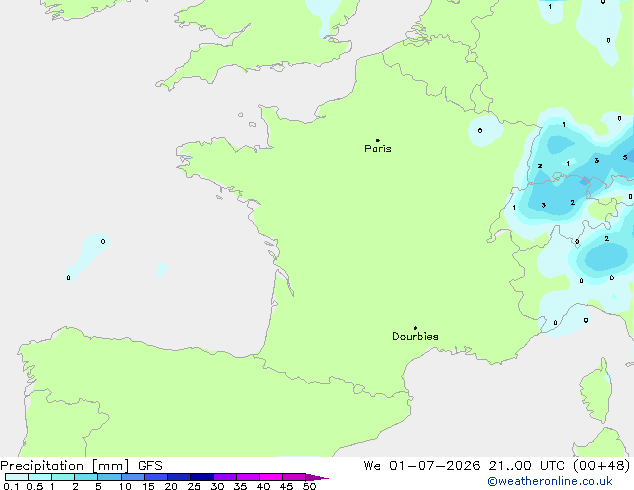634x490 pixels.
Task: Click the GFS model label
Action: (150, 466)
